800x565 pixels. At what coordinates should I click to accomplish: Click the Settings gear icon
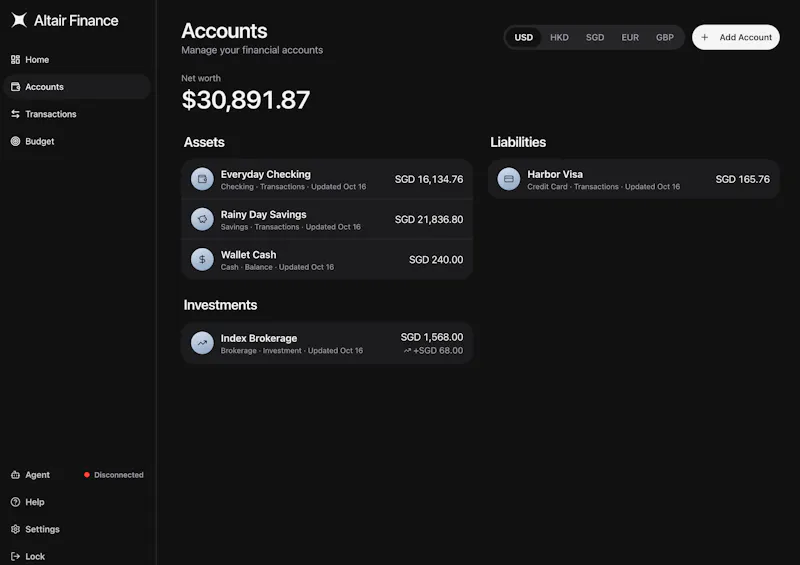tap(15, 529)
